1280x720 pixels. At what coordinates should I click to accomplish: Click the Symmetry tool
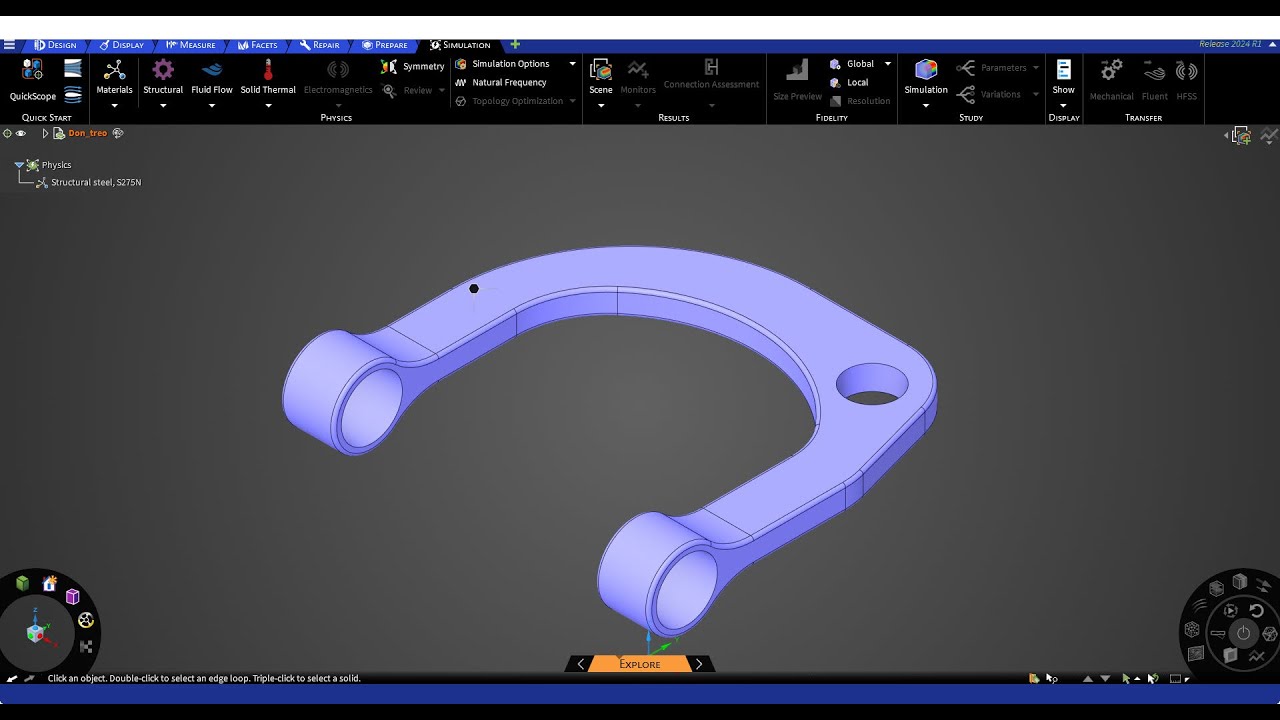[x=412, y=66]
